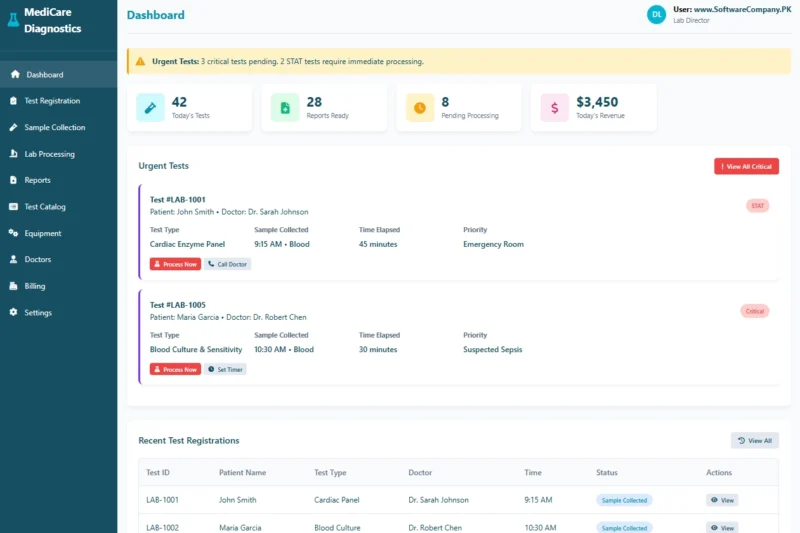The image size is (800, 533).
Task: Click the Call Doctor button
Action: point(228,264)
